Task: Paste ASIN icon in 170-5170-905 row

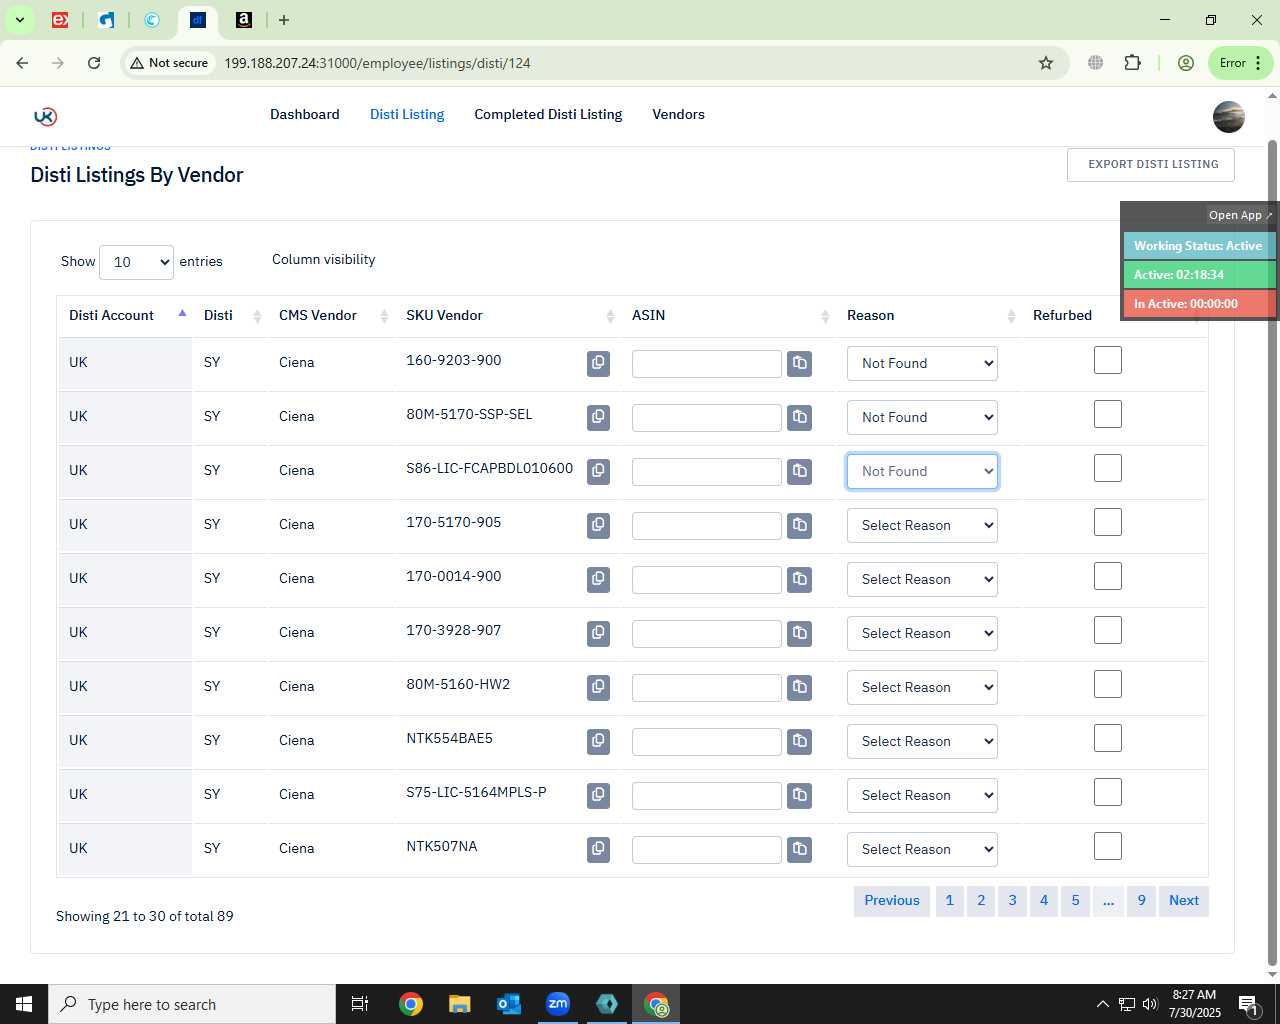Action: click(x=799, y=525)
